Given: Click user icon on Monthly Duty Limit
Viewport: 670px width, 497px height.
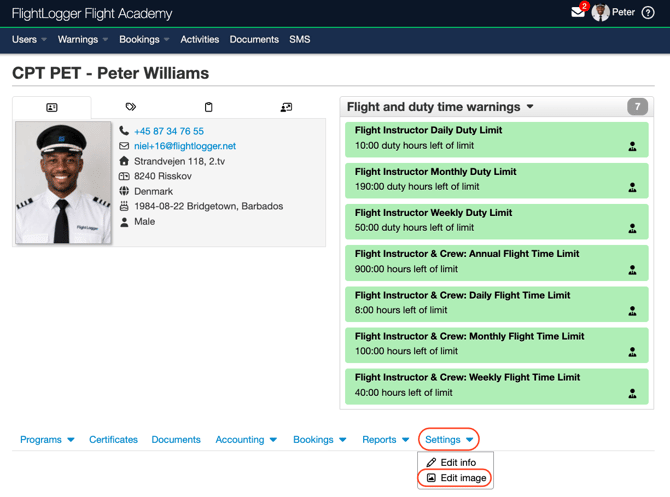Looking at the screenshot, I should tap(632, 188).
